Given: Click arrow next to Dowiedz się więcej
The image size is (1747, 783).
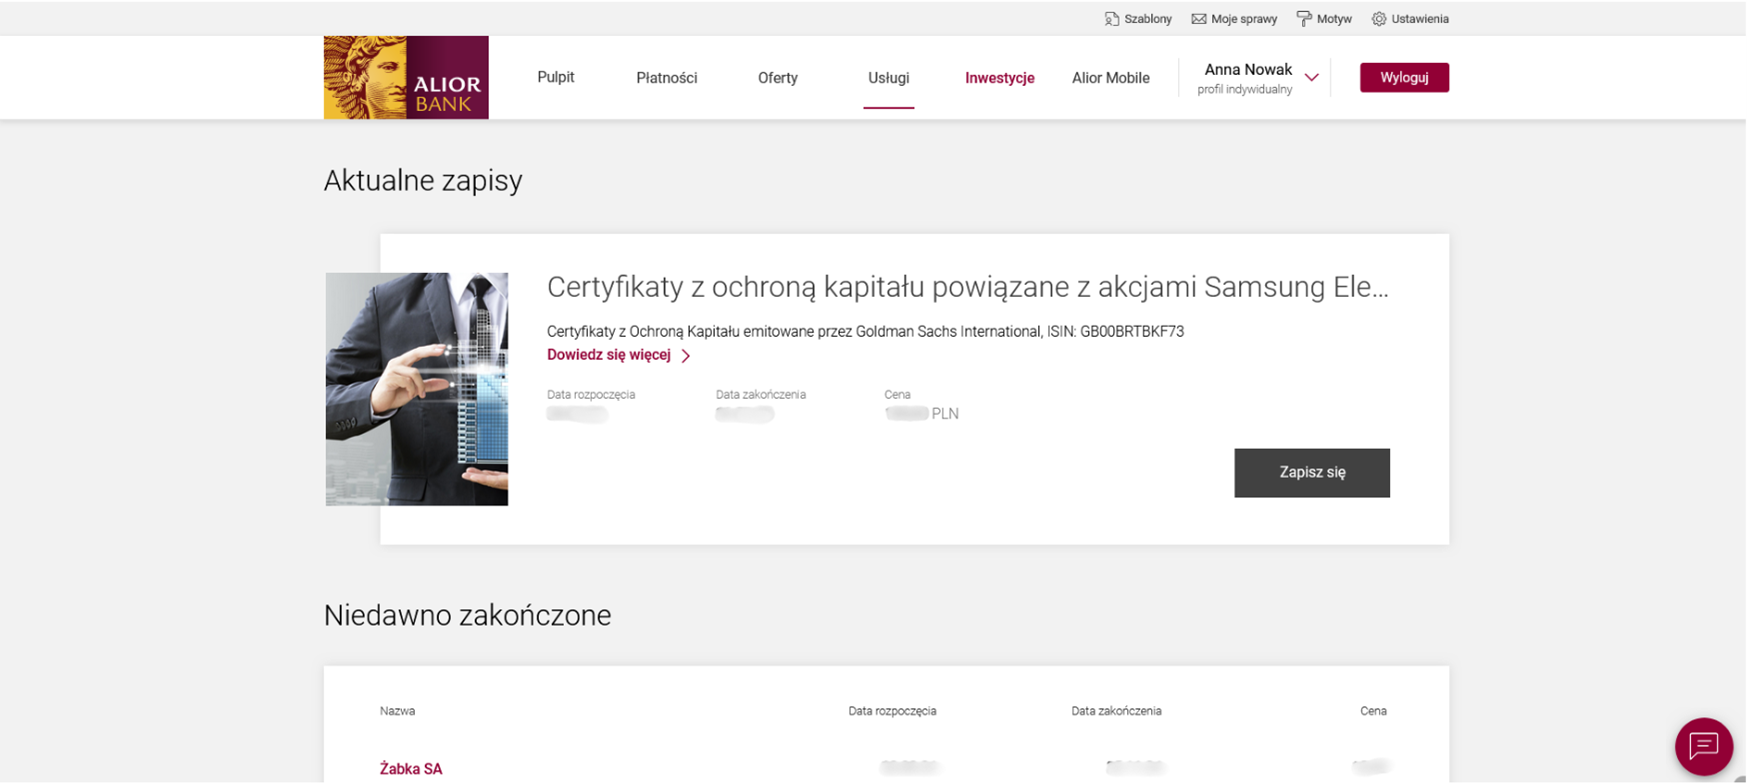Looking at the screenshot, I should pos(686,356).
